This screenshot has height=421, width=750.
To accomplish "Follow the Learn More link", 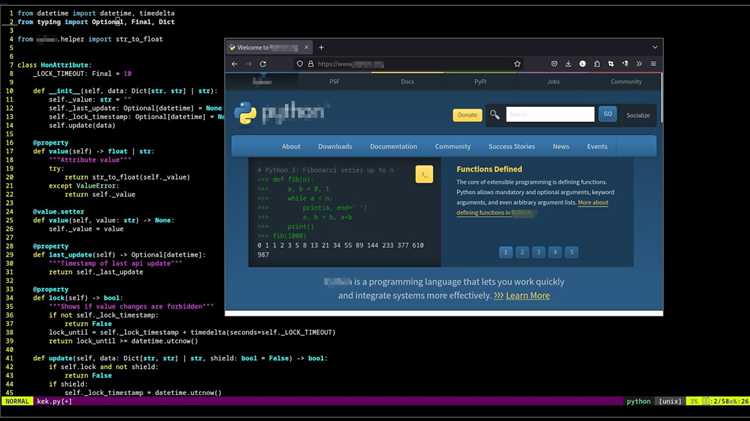I will (528, 296).
